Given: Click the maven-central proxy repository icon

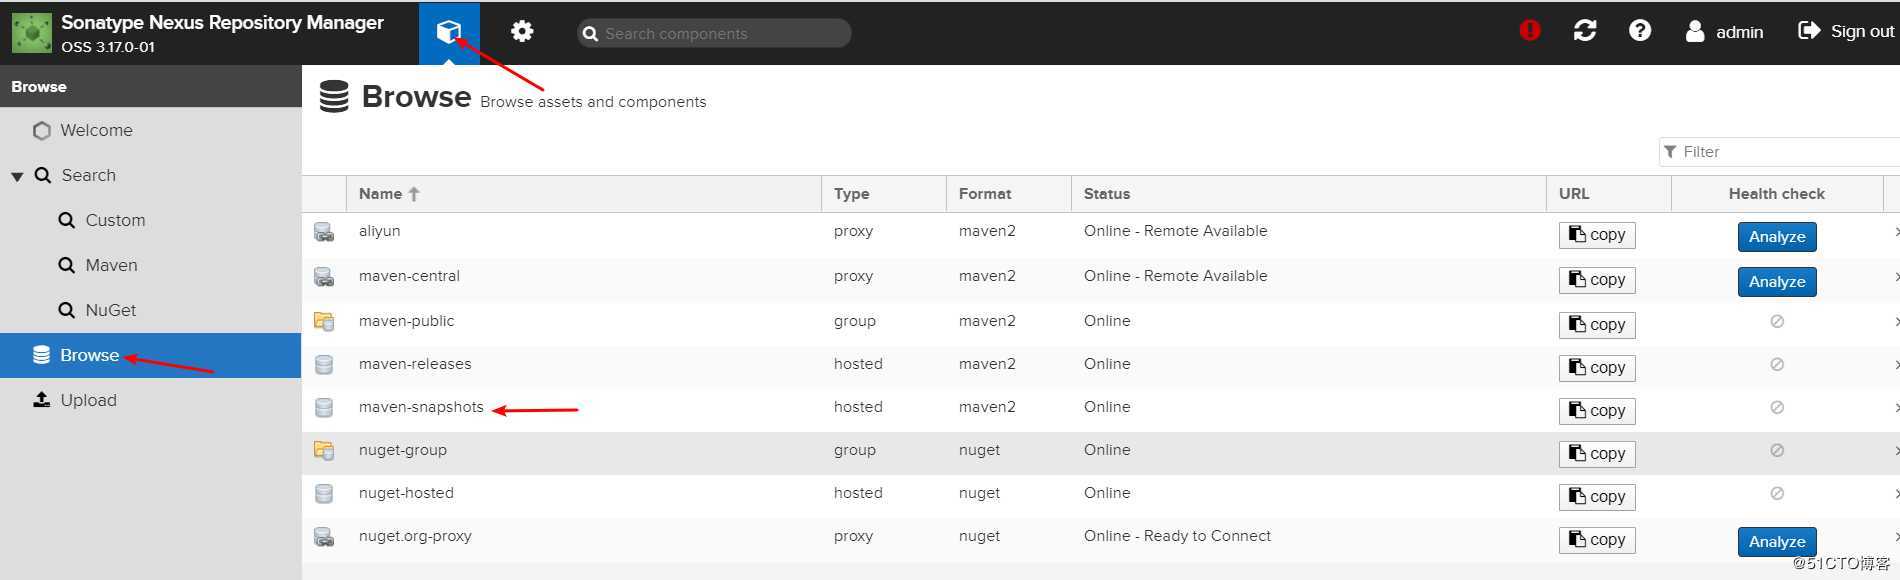Looking at the screenshot, I should coord(324,277).
